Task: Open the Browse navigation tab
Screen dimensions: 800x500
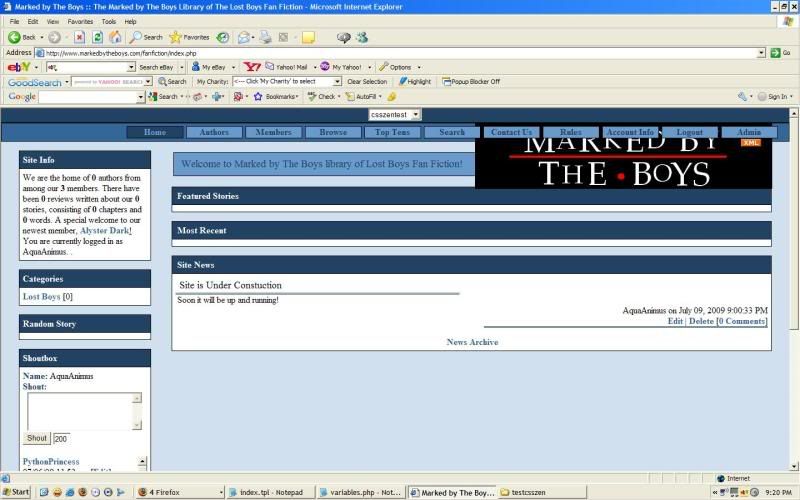Action: pyautogui.click(x=333, y=132)
